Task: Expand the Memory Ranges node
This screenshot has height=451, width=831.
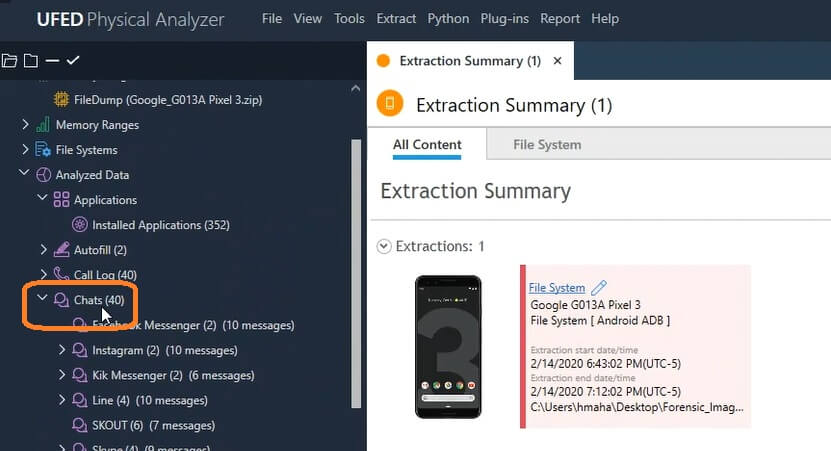Action: tap(25, 124)
